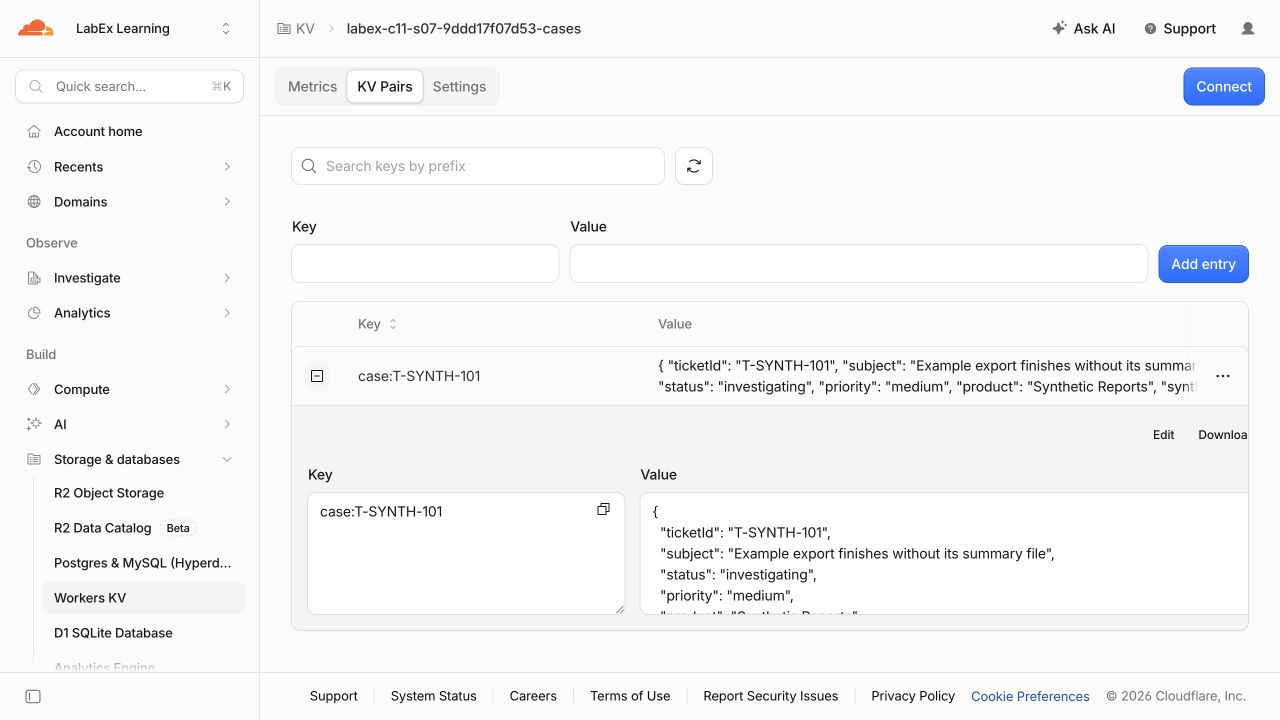The height and width of the screenshot is (720, 1280).
Task: Toggle the sidebar collapse icon
Action: click(33, 696)
